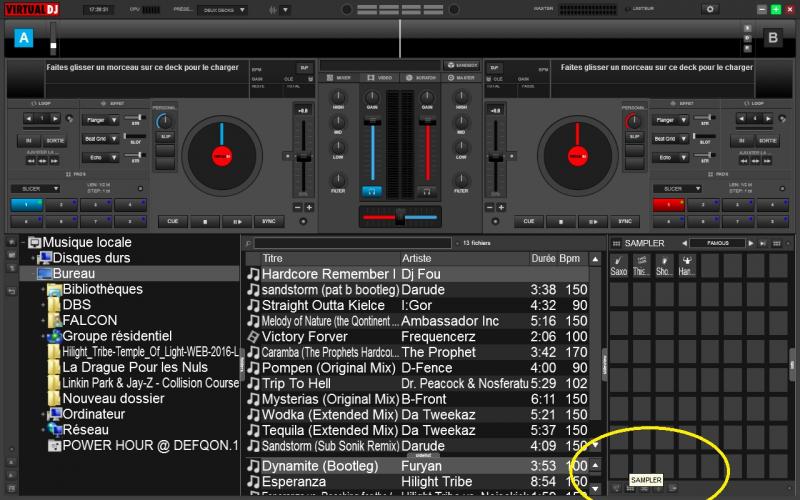
Task: Open Slicer pads dropdown on deck A
Action: 35,189
